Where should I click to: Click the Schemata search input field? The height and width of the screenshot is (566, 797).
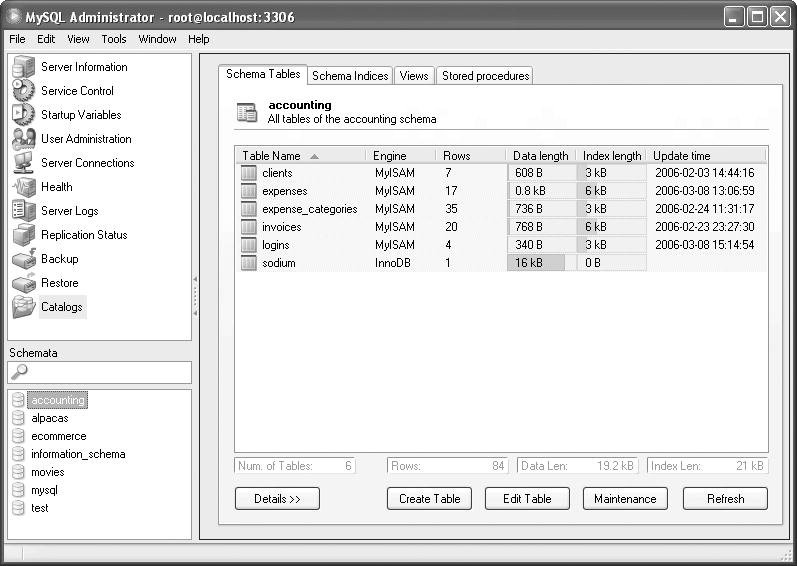pos(100,372)
